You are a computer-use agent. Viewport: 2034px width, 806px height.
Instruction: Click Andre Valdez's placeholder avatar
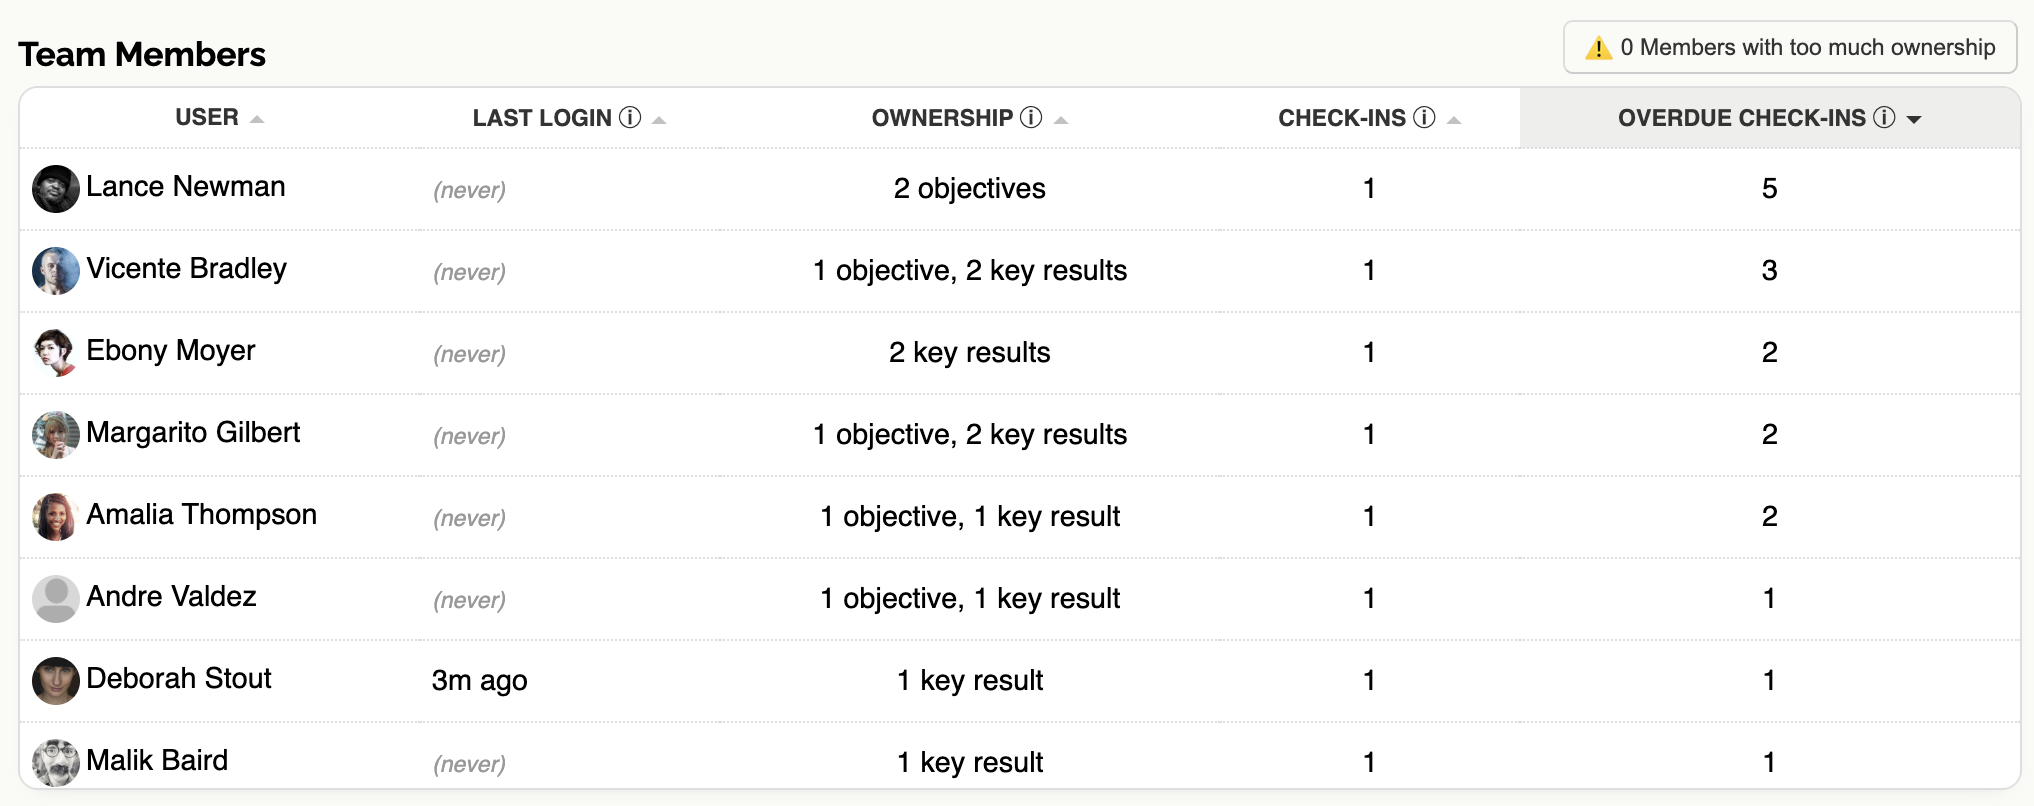point(56,599)
